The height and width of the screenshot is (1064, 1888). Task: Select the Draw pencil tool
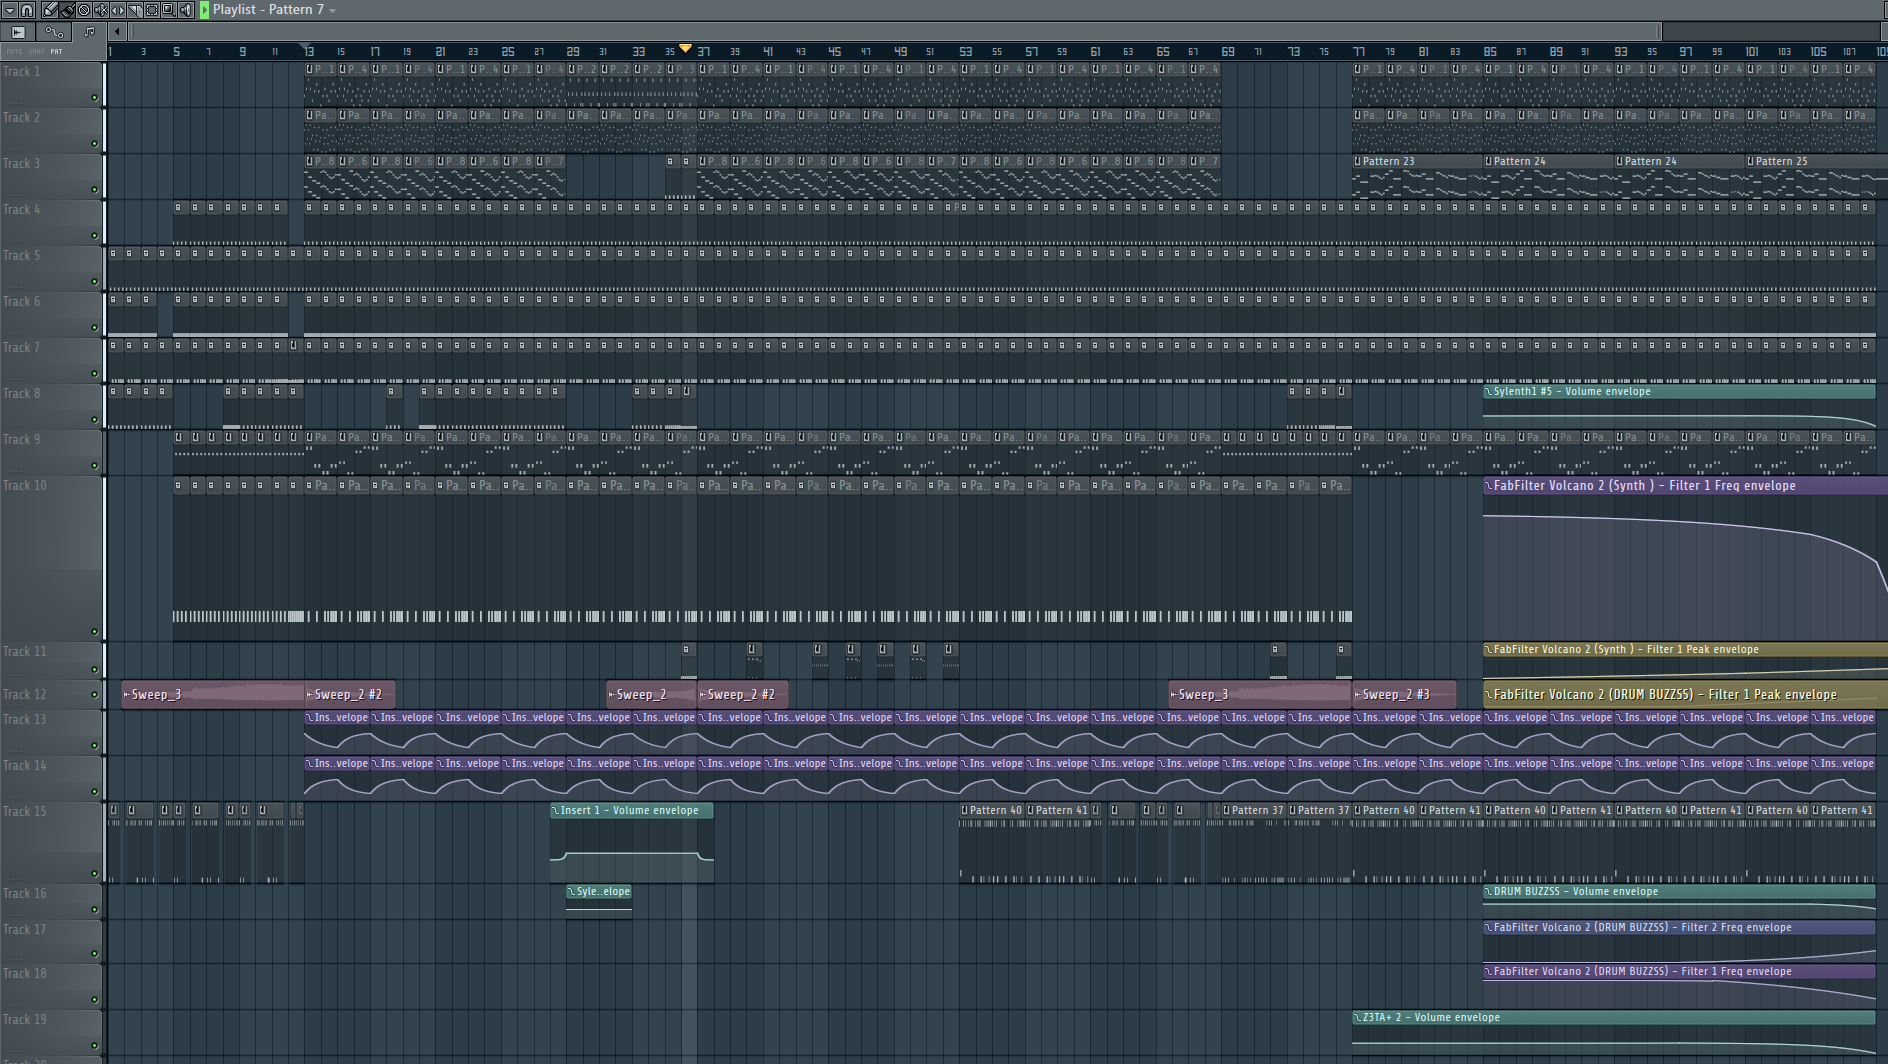50,10
